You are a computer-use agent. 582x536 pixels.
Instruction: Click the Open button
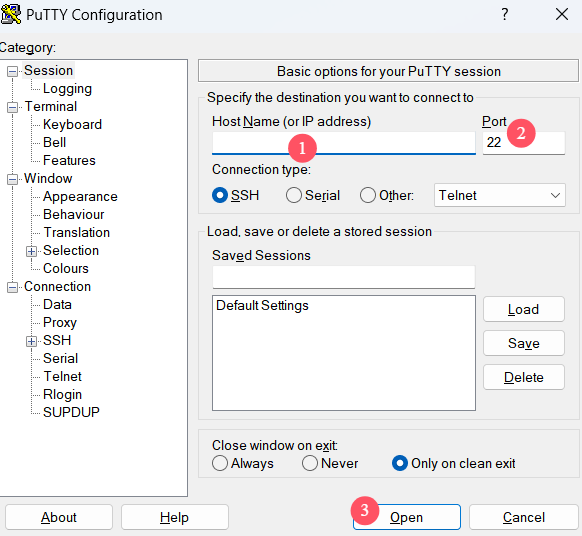[406, 517]
